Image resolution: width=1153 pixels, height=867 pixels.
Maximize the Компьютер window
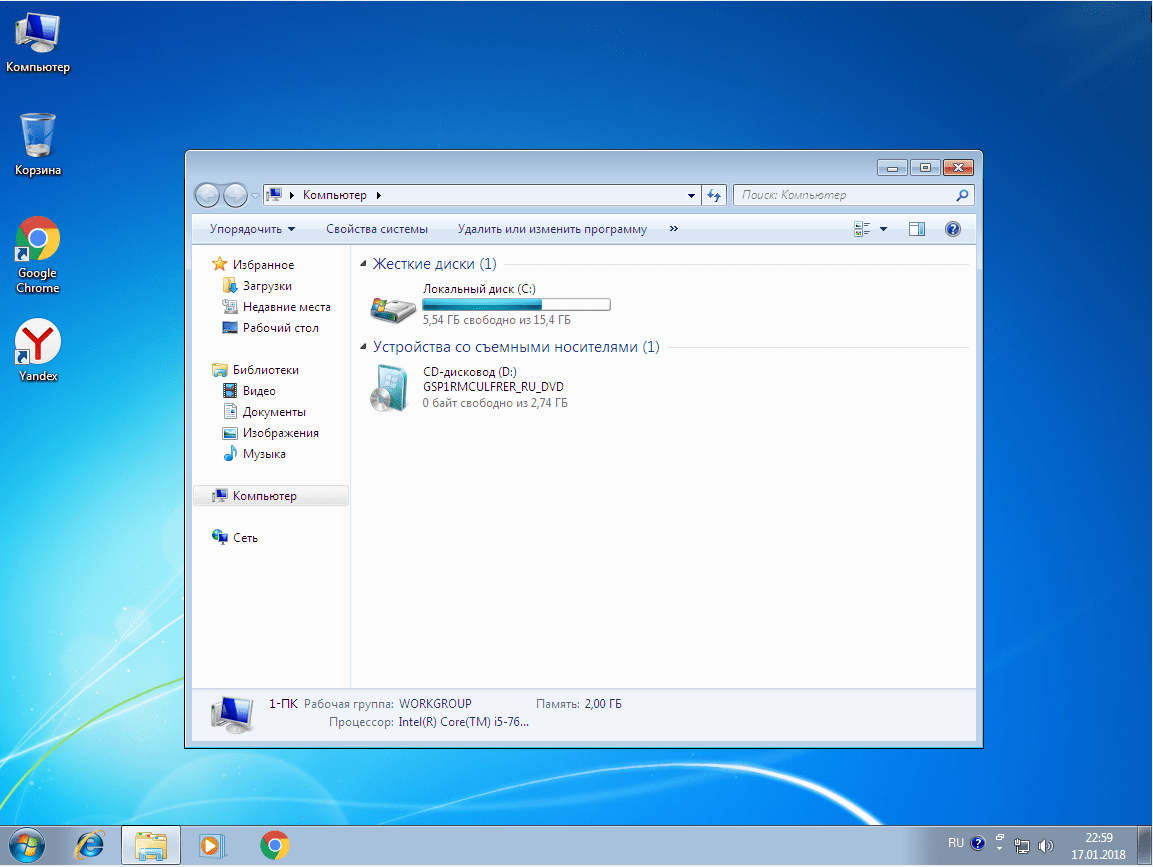click(925, 168)
